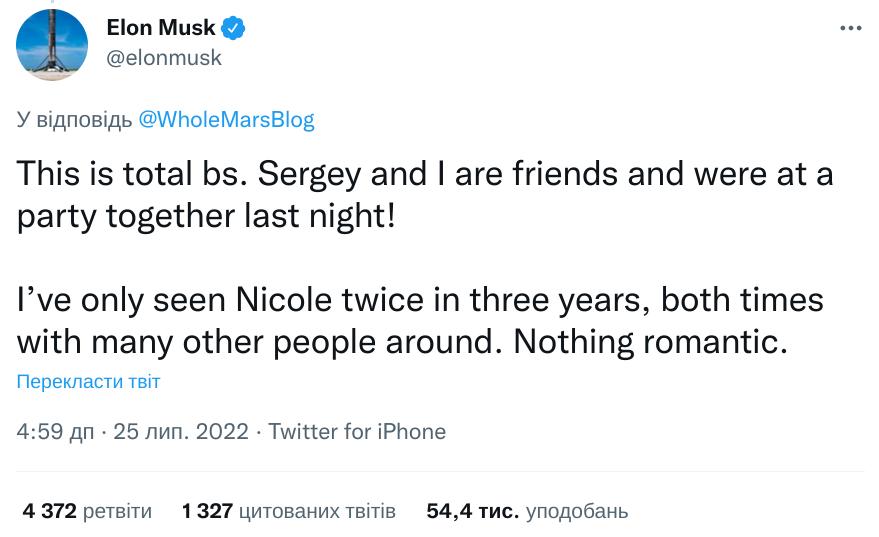Open the @elonmusk handle link

[x=164, y=58]
